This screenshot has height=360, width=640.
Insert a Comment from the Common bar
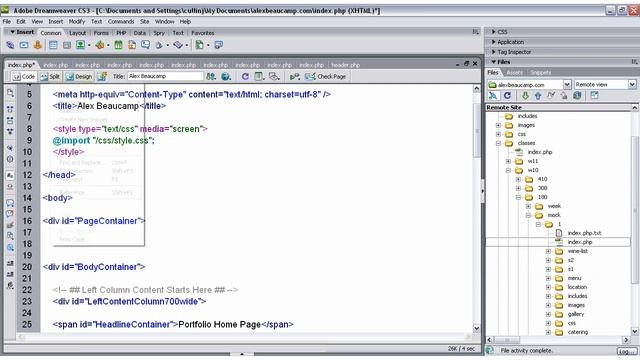click(x=145, y=45)
